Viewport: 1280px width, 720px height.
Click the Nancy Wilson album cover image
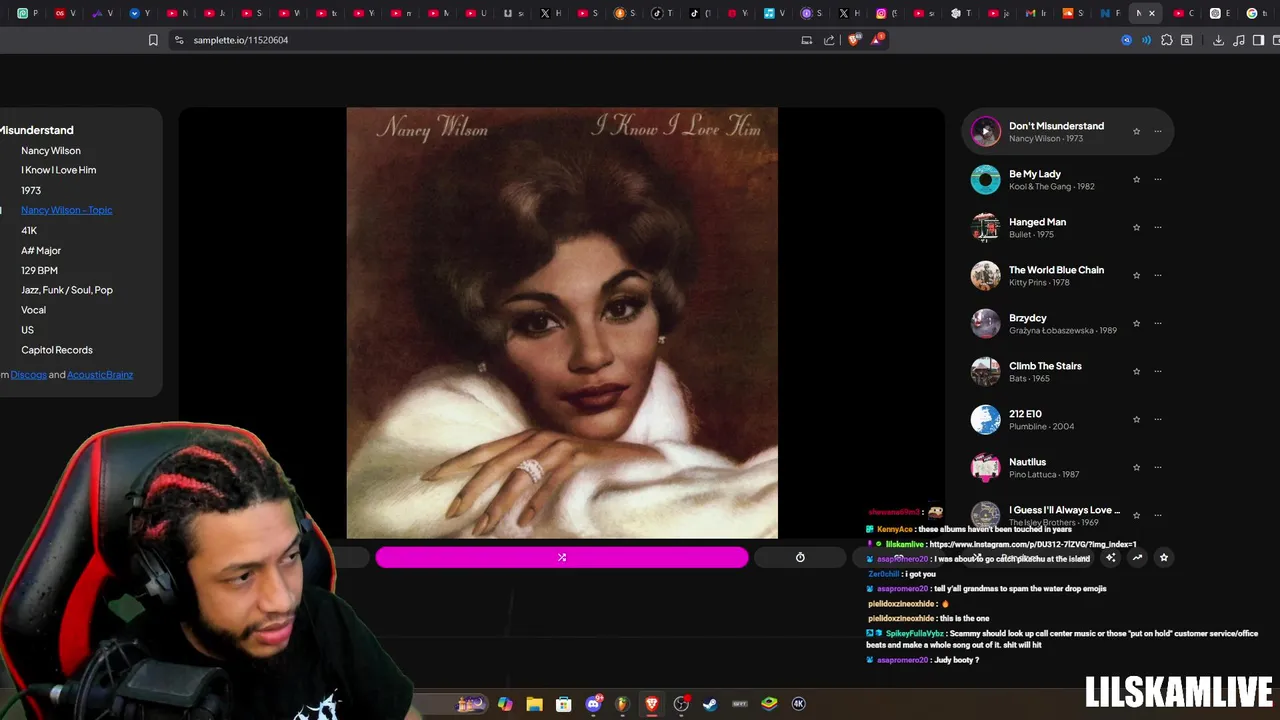coord(562,323)
